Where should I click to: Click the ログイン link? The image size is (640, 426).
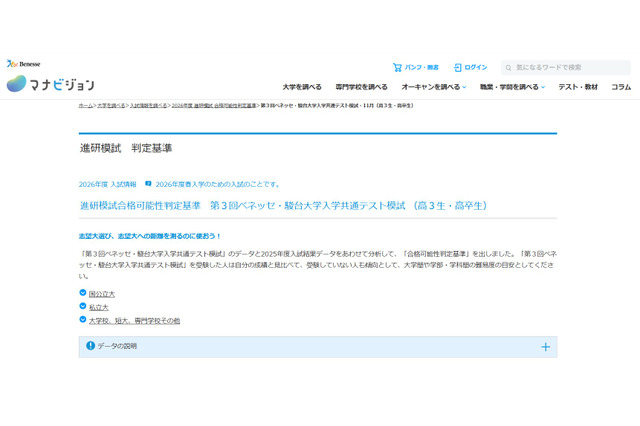point(476,67)
